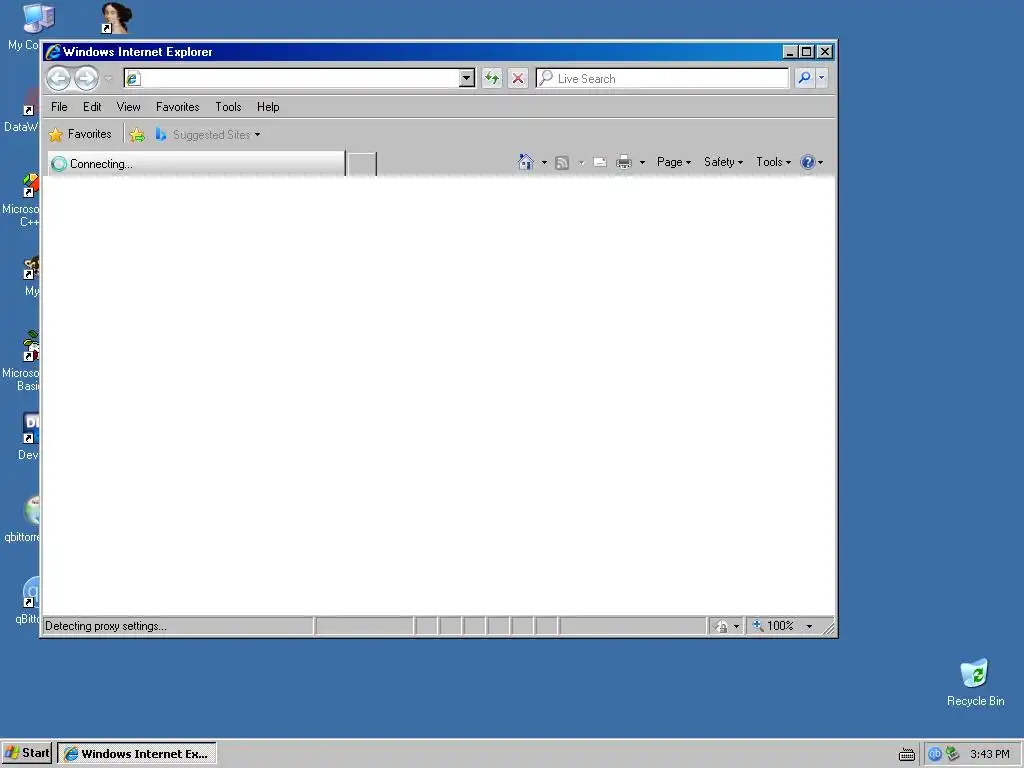
Task: Click the 3:43 PM clock
Action: point(990,754)
